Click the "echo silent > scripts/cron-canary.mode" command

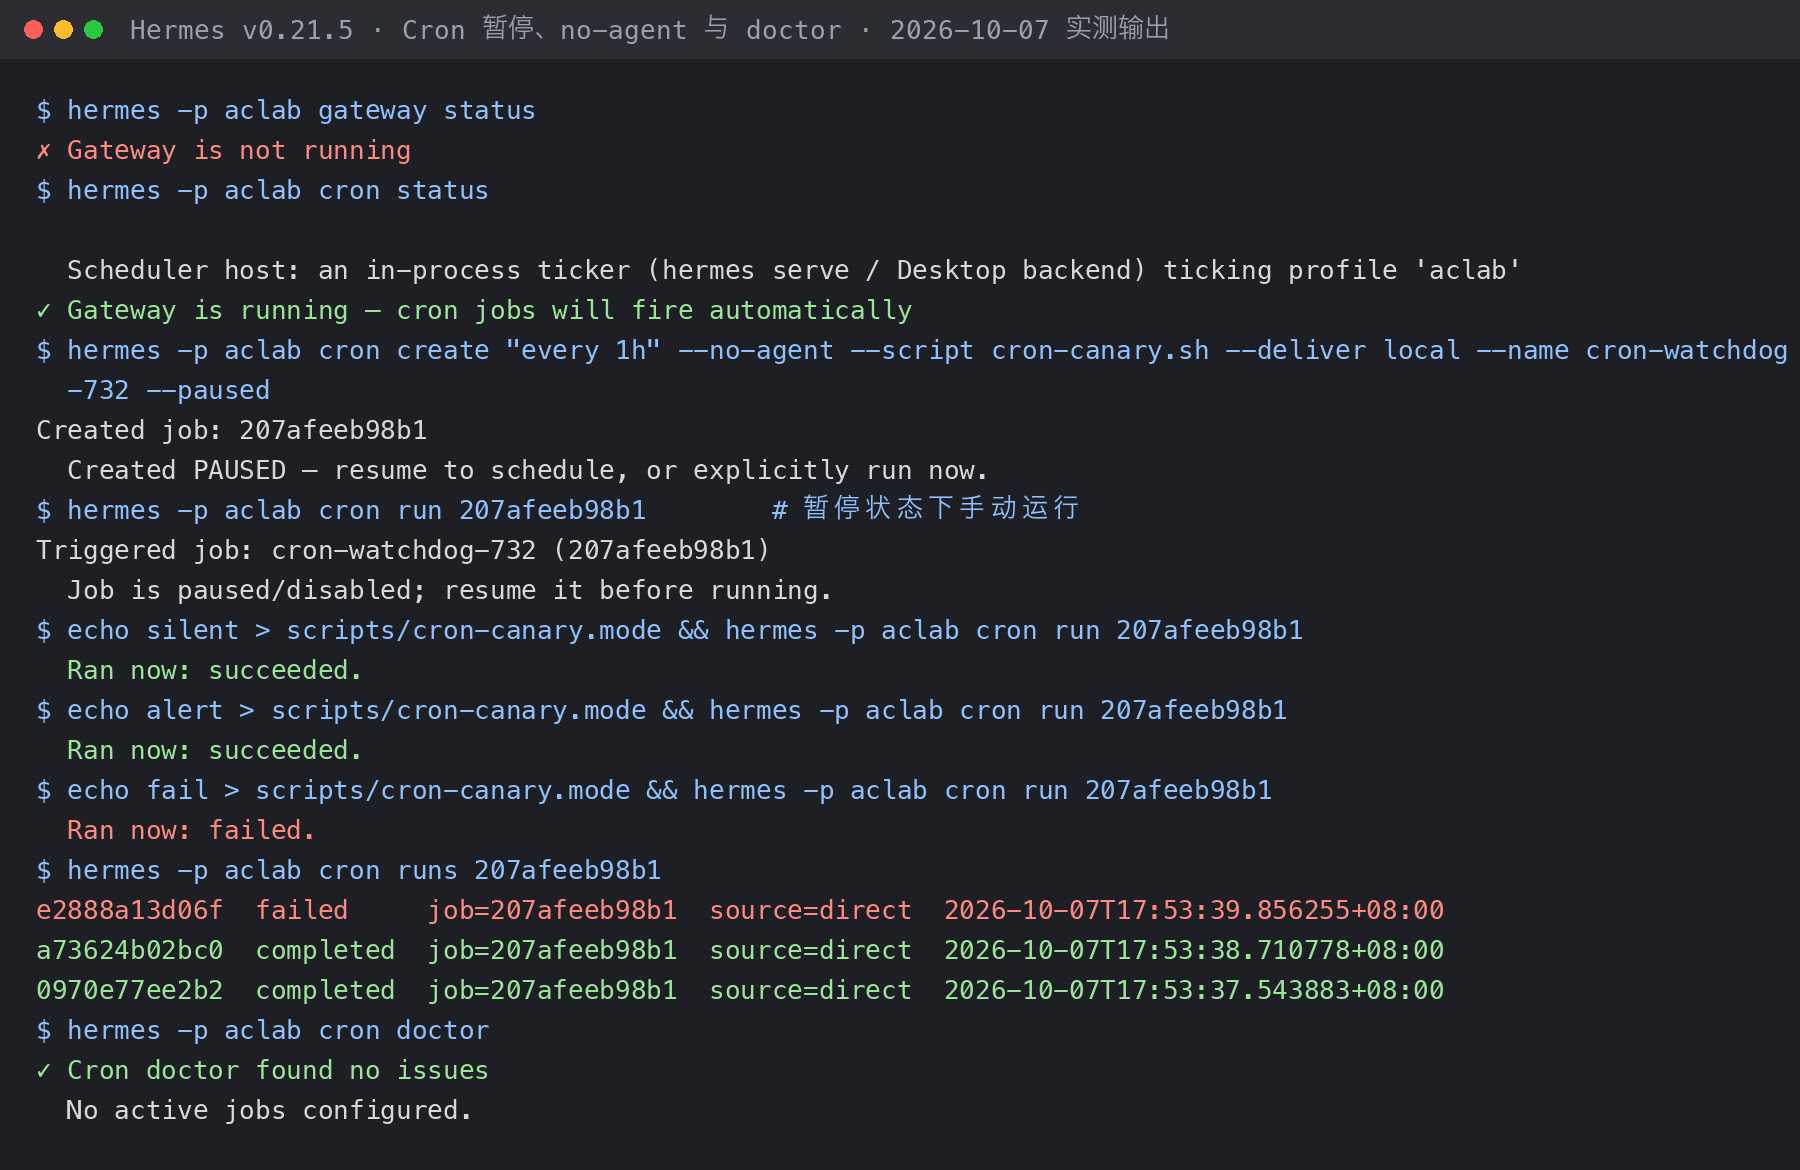[x=685, y=630]
